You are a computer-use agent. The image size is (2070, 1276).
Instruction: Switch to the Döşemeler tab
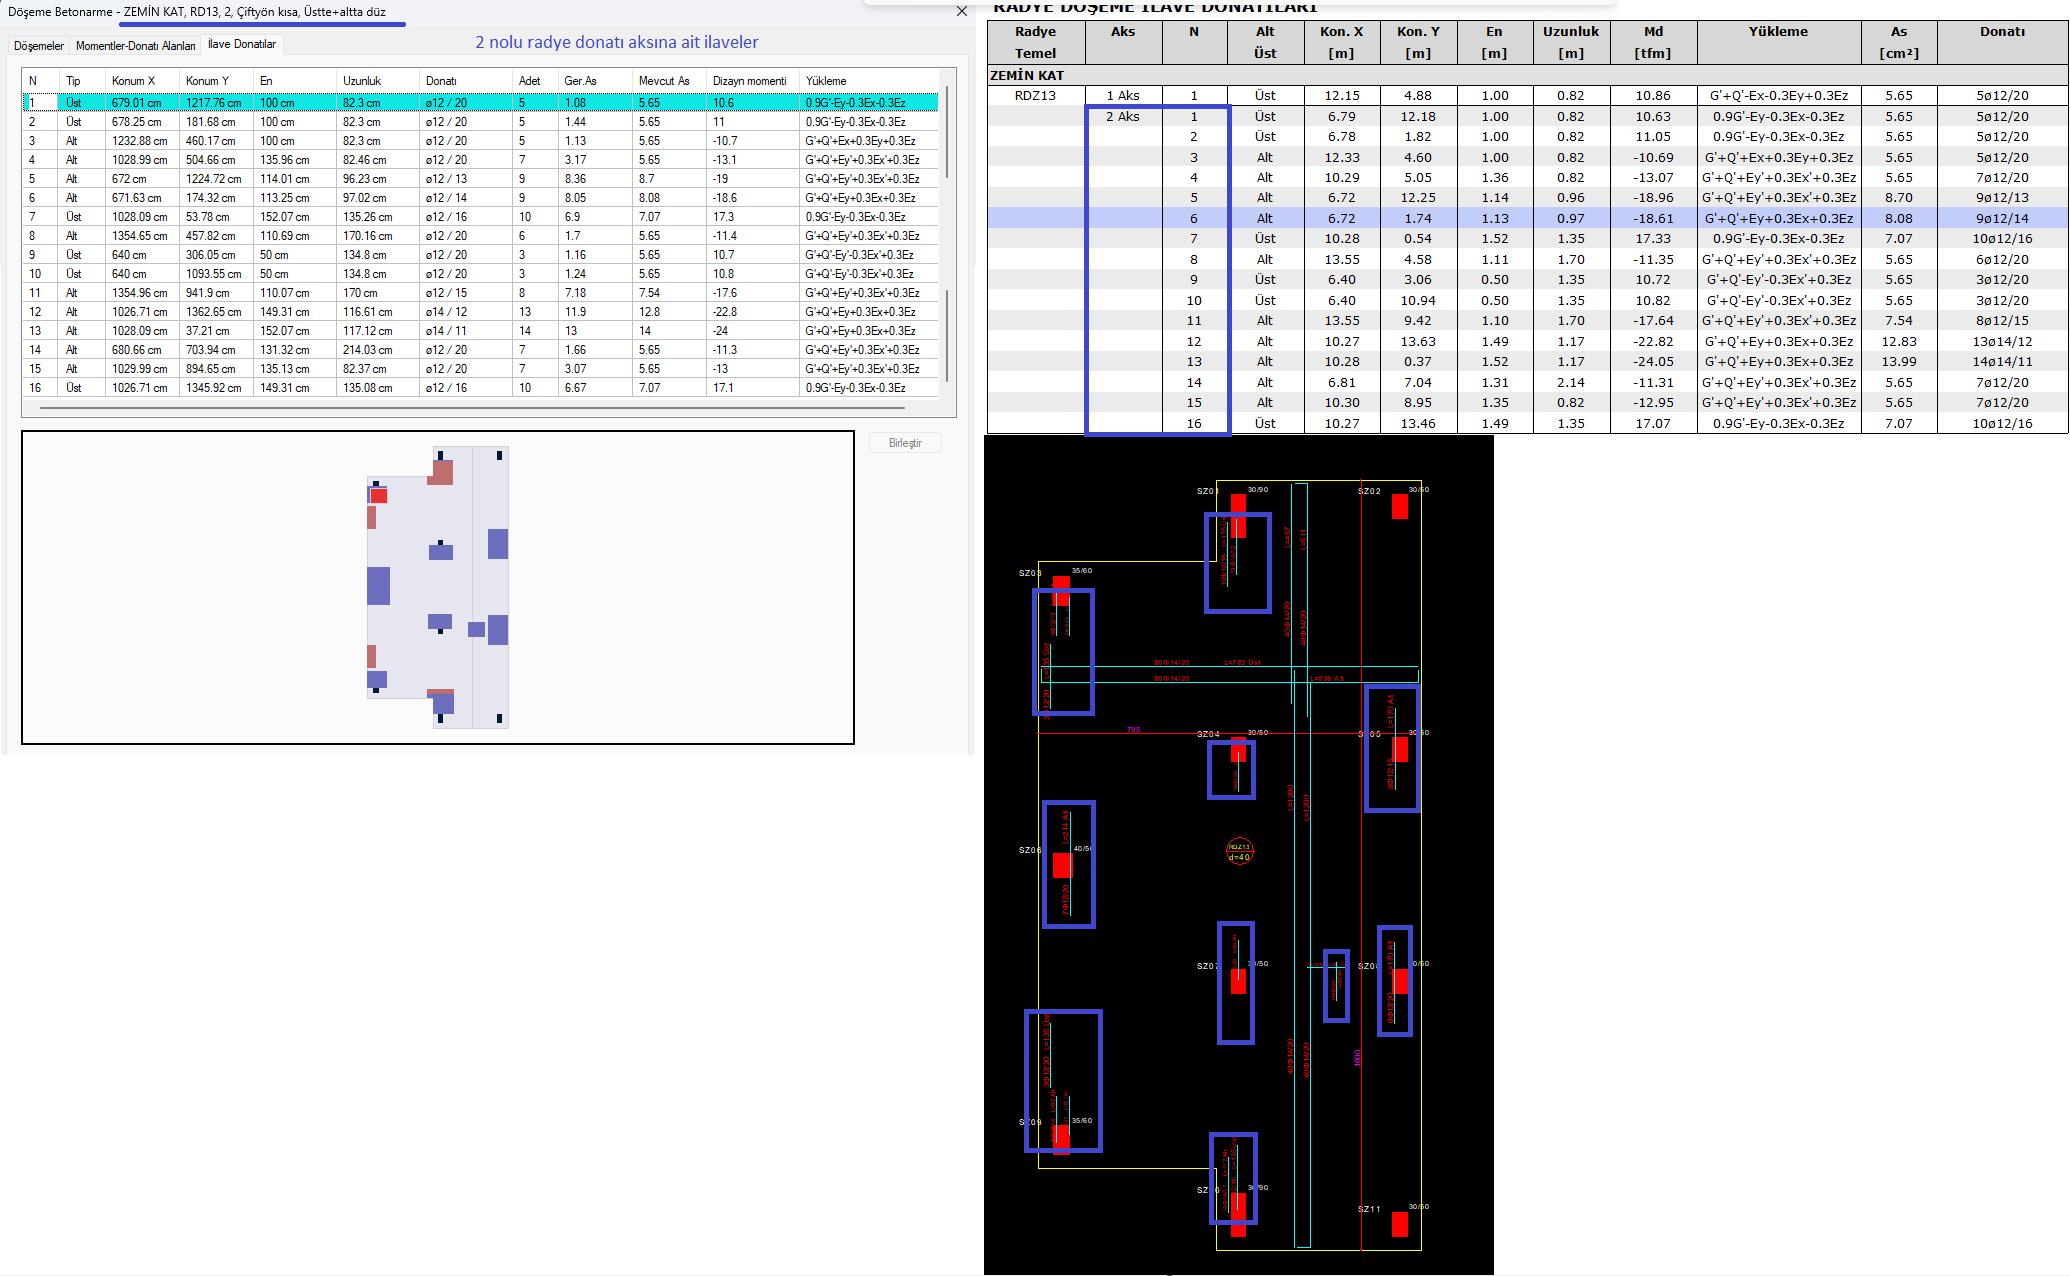pos(39,46)
